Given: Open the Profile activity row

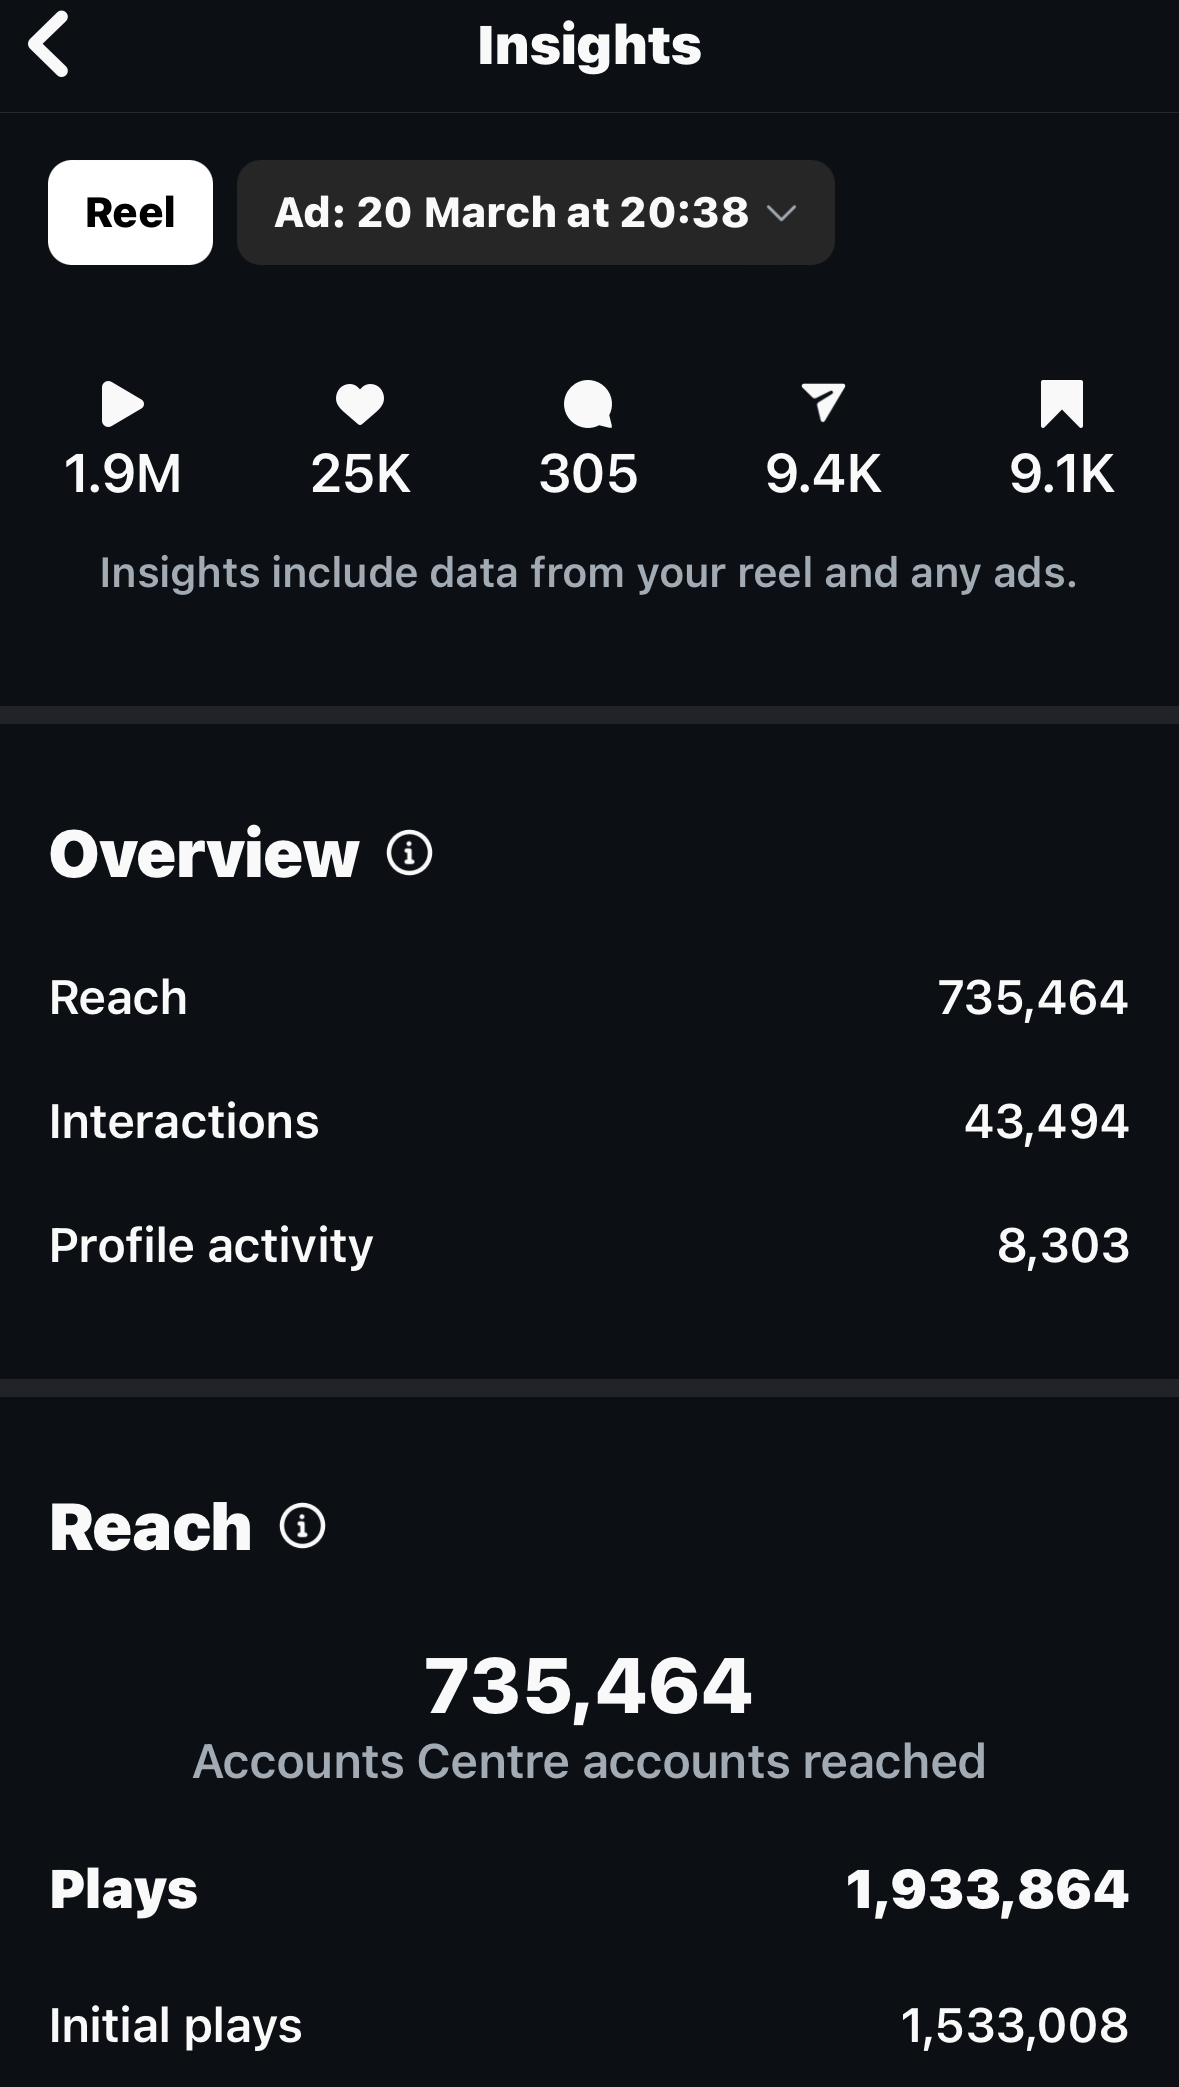Looking at the screenshot, I should [x=589, y=1245].
